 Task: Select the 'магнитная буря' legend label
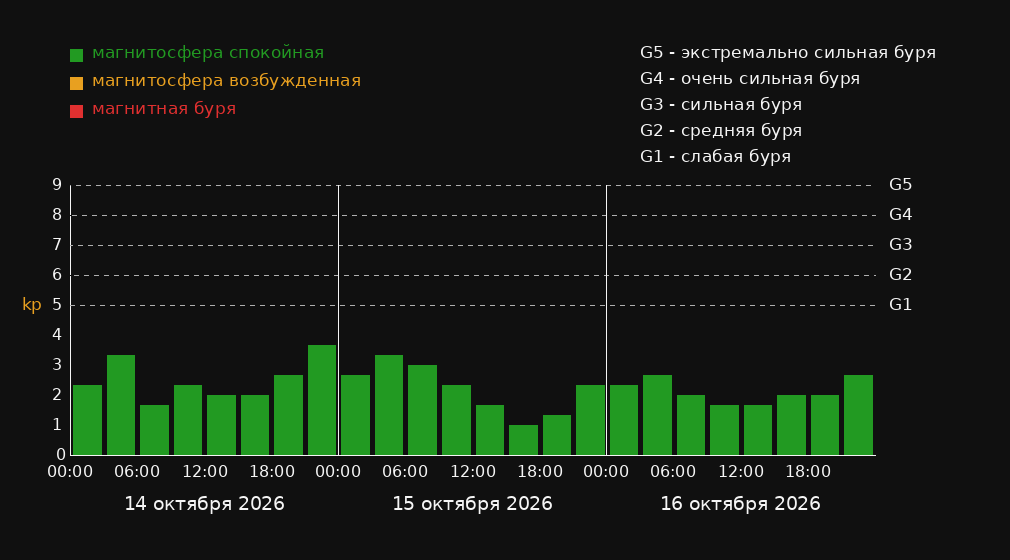coord(164,109)
